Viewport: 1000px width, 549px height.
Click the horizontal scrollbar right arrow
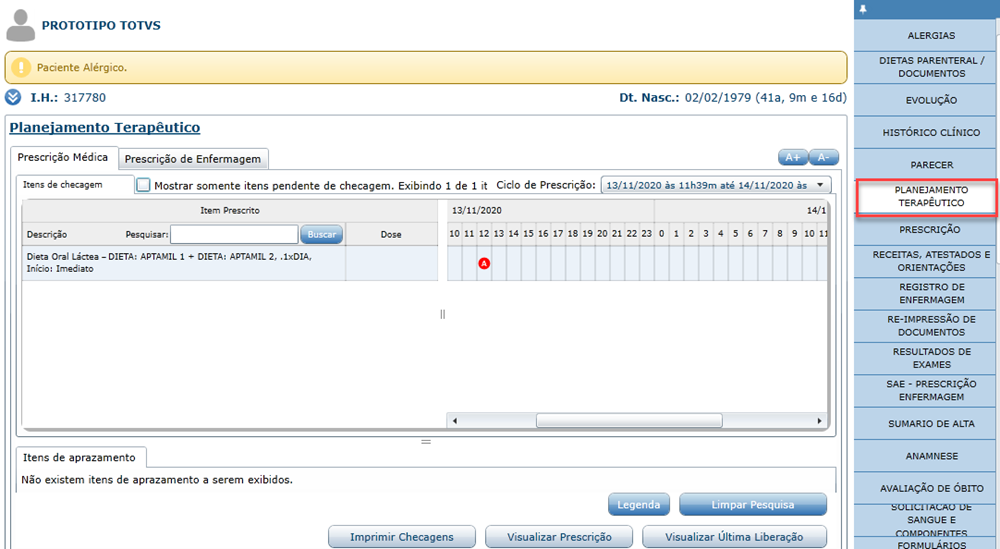coord(820,421)
